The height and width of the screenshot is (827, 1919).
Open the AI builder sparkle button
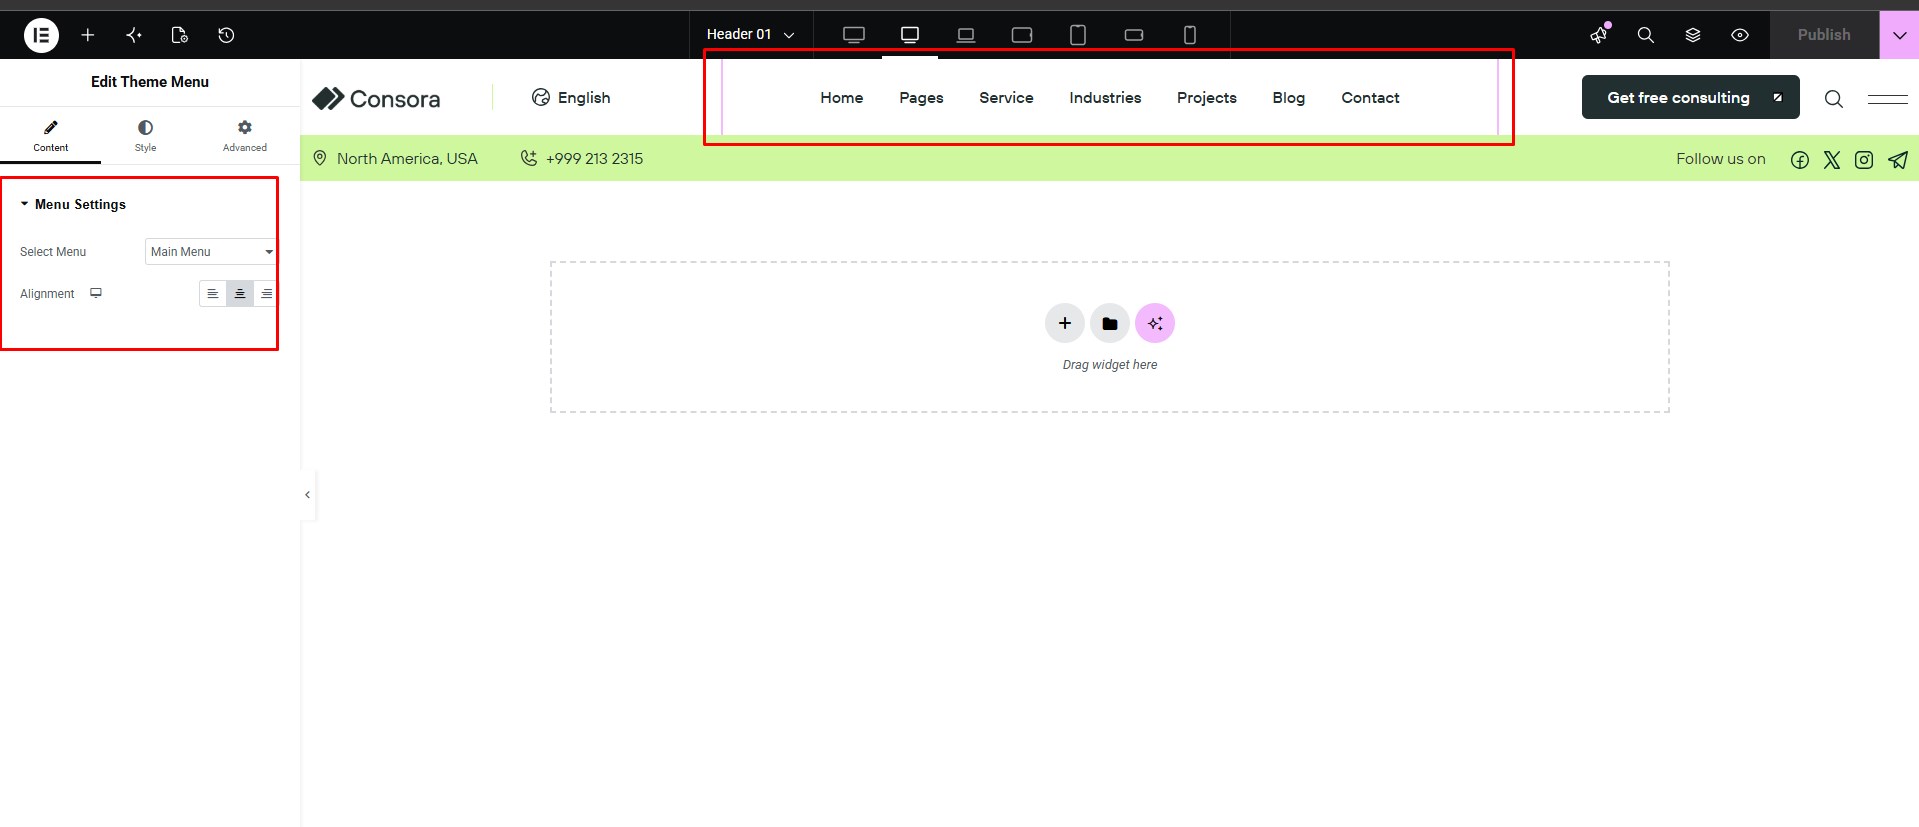(x=1155, y=323)
